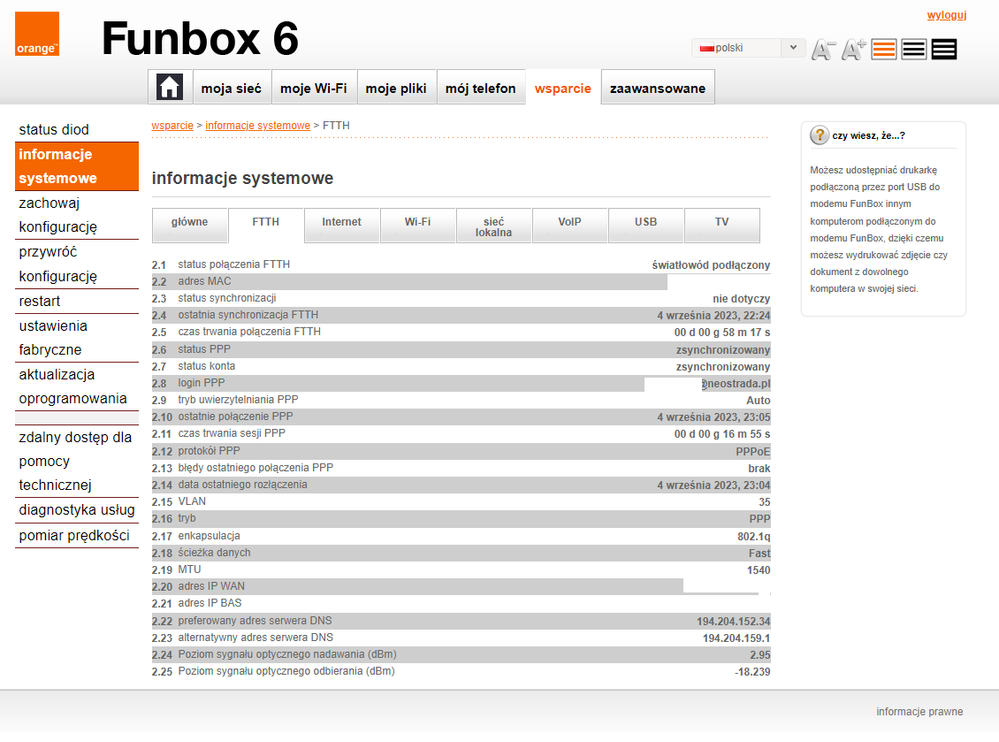Click the home icon in navigation bar

point(169,88)
